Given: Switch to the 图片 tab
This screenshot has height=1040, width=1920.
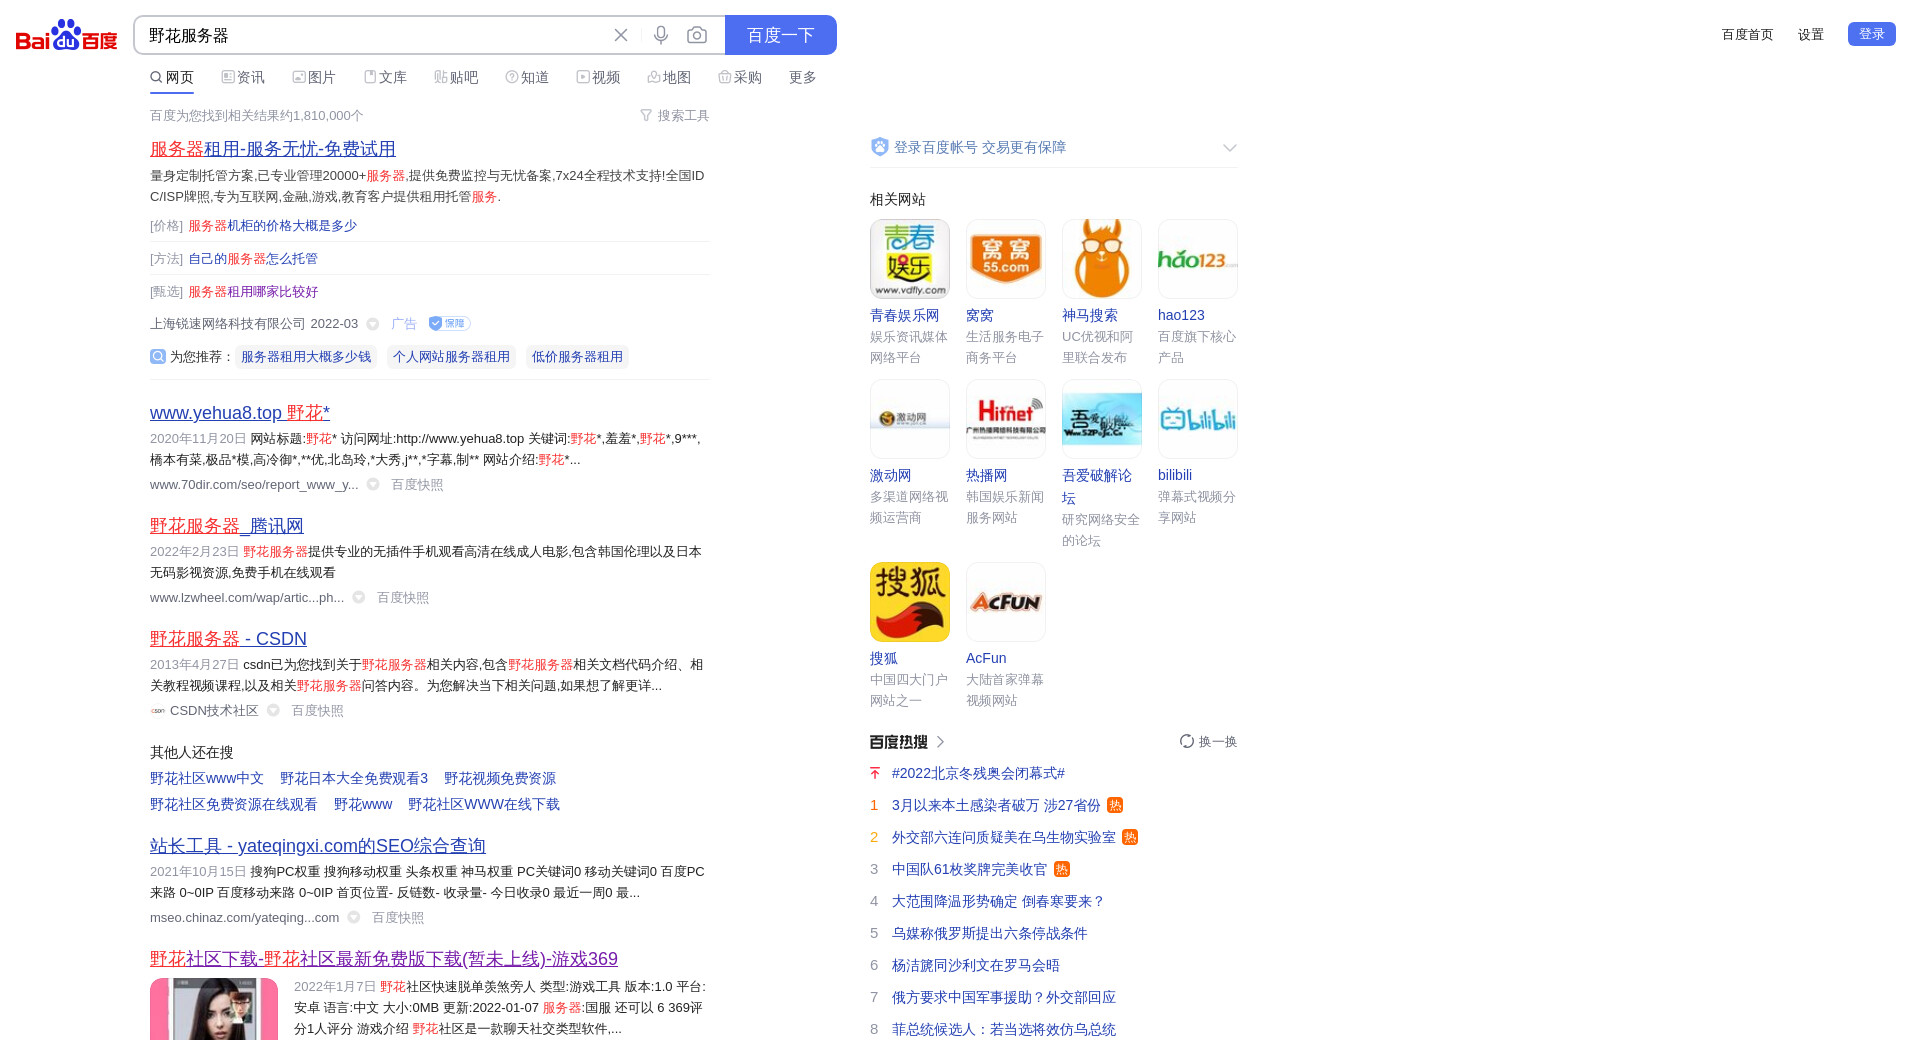Looking at the screenshot, I should click(314, 78).
